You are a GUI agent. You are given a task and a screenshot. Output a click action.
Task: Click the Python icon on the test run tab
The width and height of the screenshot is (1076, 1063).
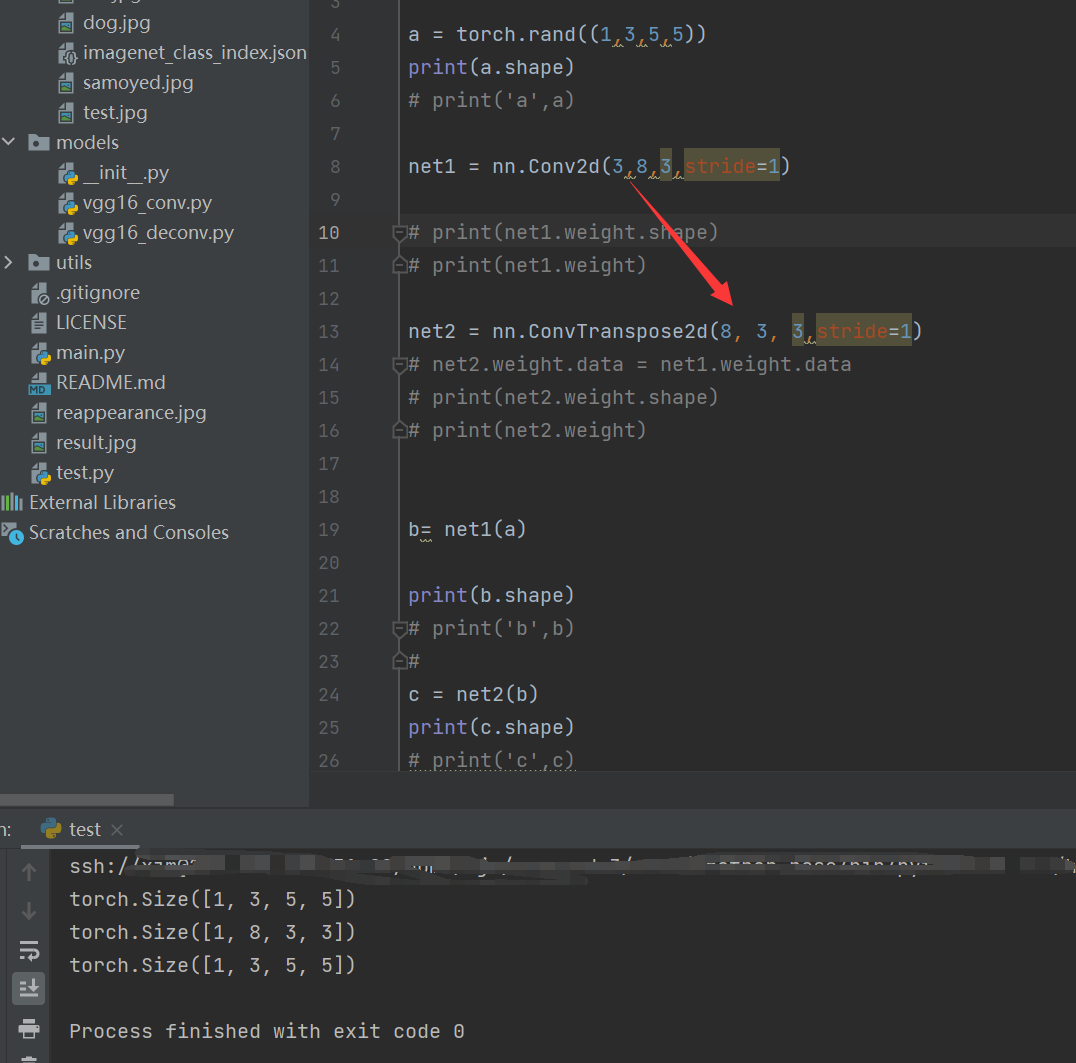pyautogui.click(x=51, y=829)
